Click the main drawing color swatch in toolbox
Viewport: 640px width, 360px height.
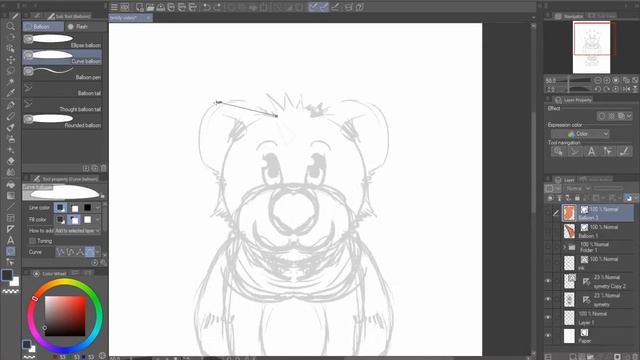click(7, 275)
